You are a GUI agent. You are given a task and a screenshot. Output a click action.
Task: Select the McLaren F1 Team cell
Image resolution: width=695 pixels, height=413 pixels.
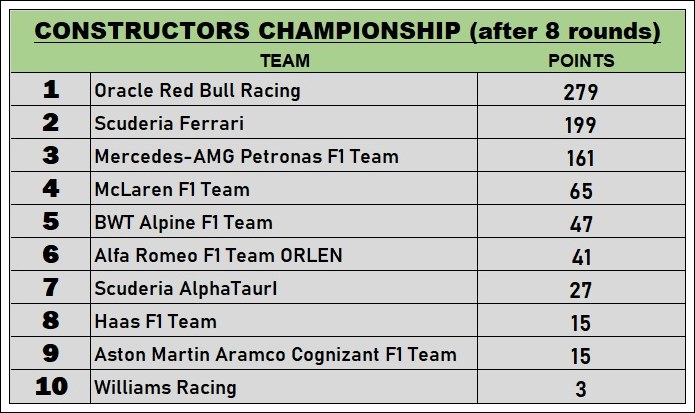coord(172,189)
